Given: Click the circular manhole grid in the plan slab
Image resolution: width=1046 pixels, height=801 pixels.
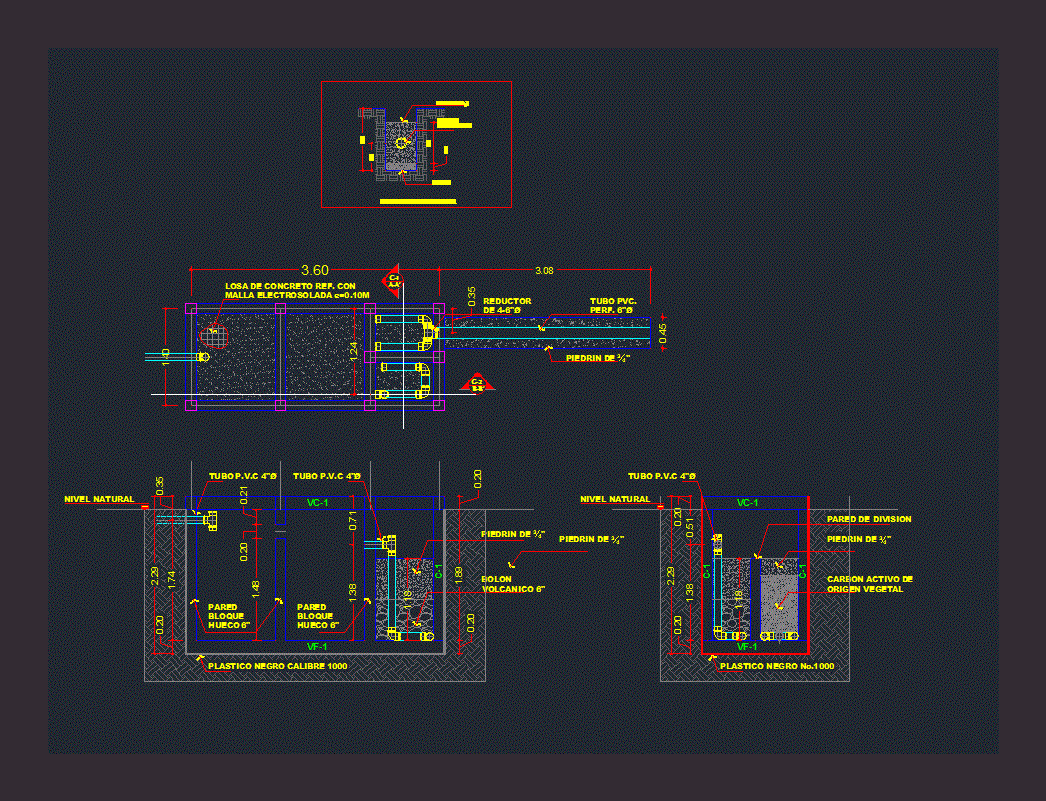Looking at the screenshot, I should 214,335.
